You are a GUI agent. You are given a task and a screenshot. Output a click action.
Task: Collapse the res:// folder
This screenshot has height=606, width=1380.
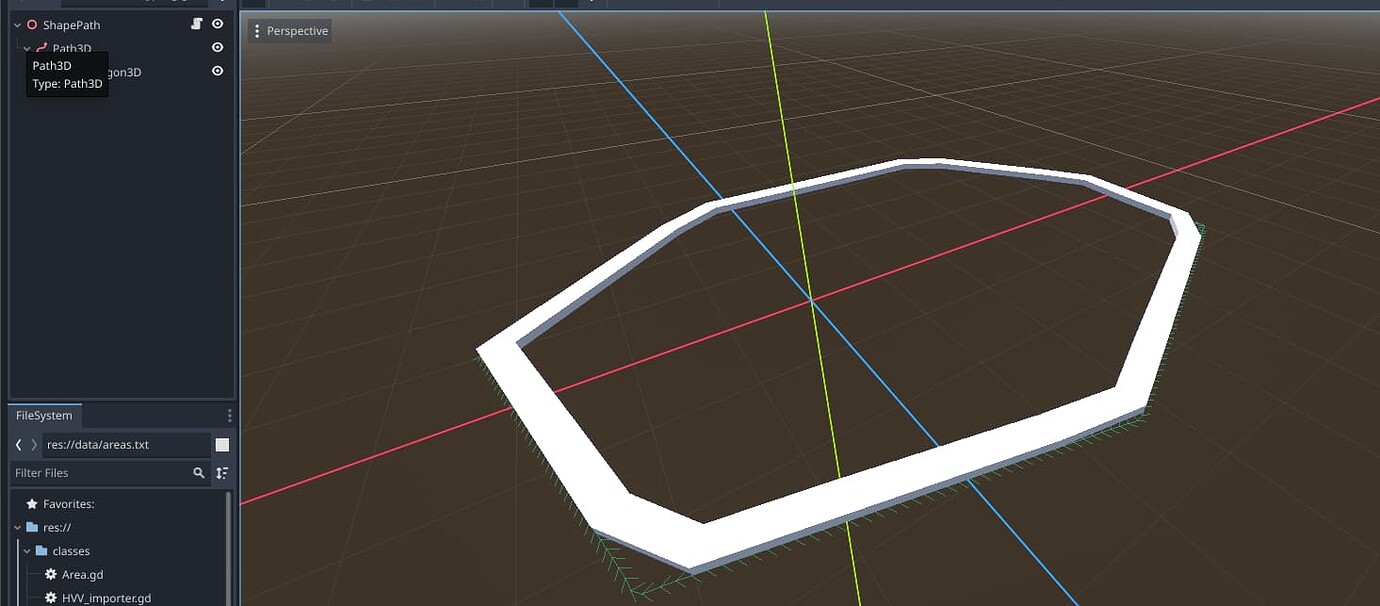coord(15,527)
